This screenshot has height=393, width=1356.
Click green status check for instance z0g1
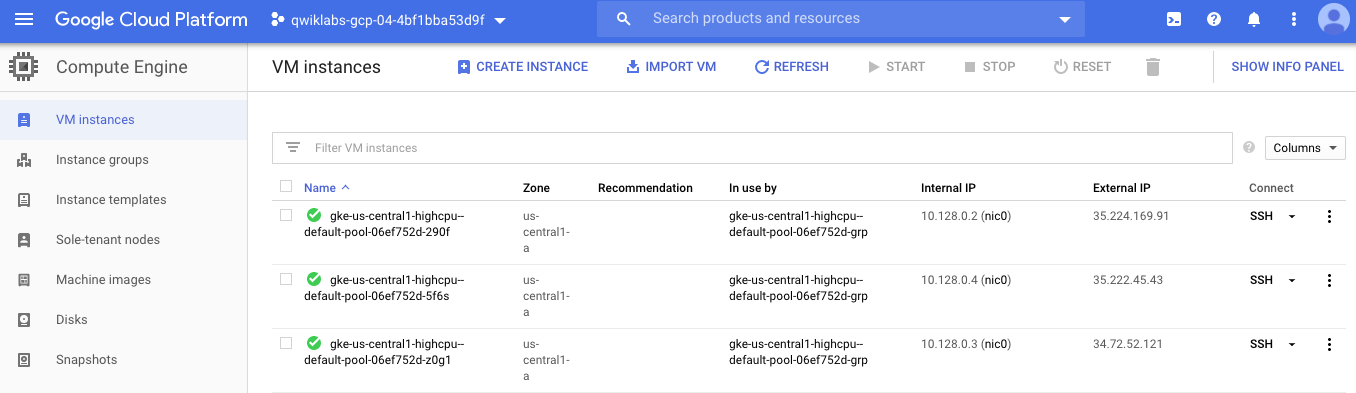pyautogui.click(x=313, y=343)
